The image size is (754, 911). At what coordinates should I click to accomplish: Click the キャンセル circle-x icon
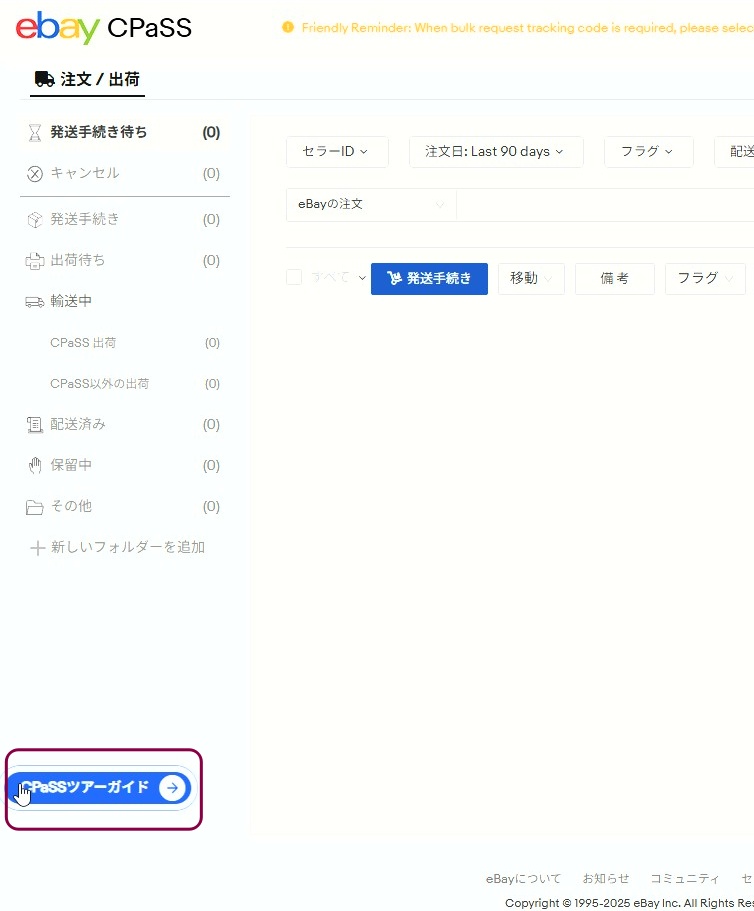[35, 174]
